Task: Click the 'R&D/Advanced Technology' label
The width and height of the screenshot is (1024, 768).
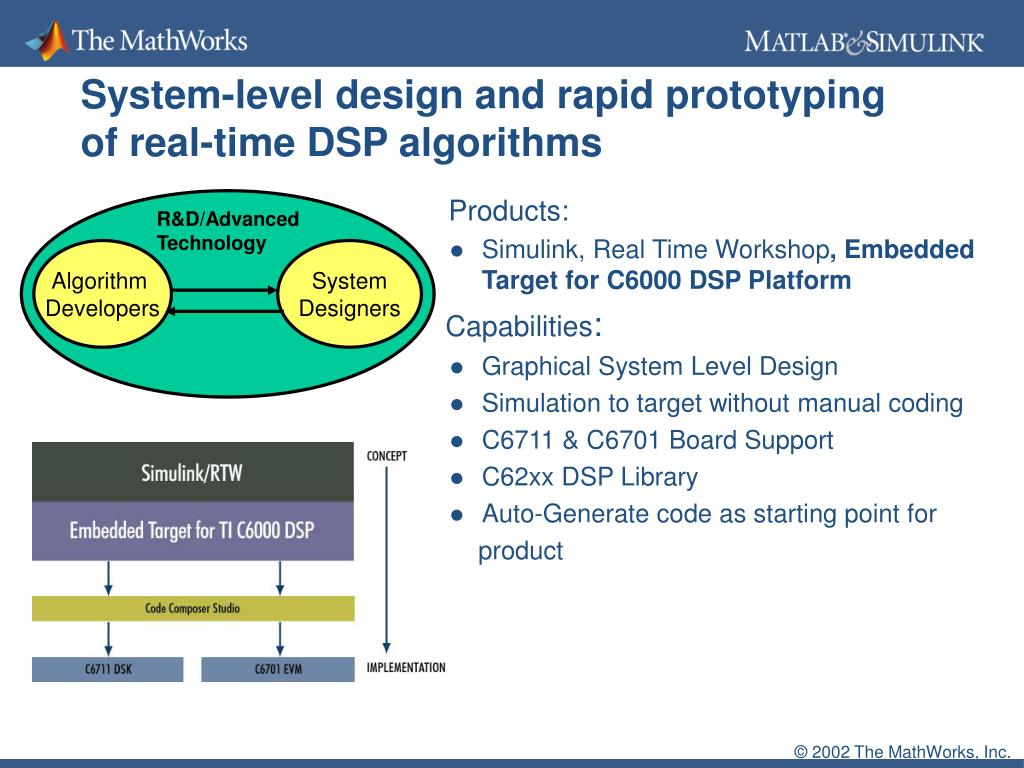Action: pos(227,231)
